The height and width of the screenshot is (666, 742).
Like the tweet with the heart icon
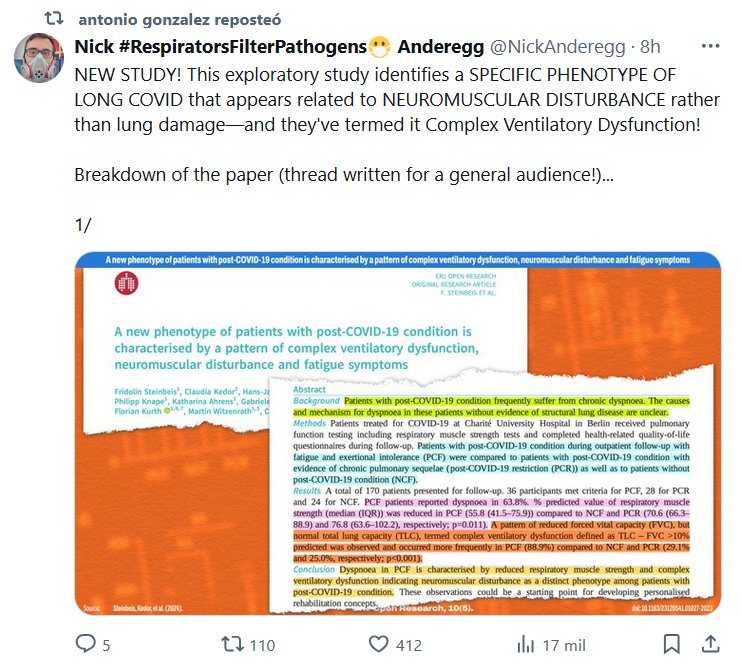coord(379,644)
